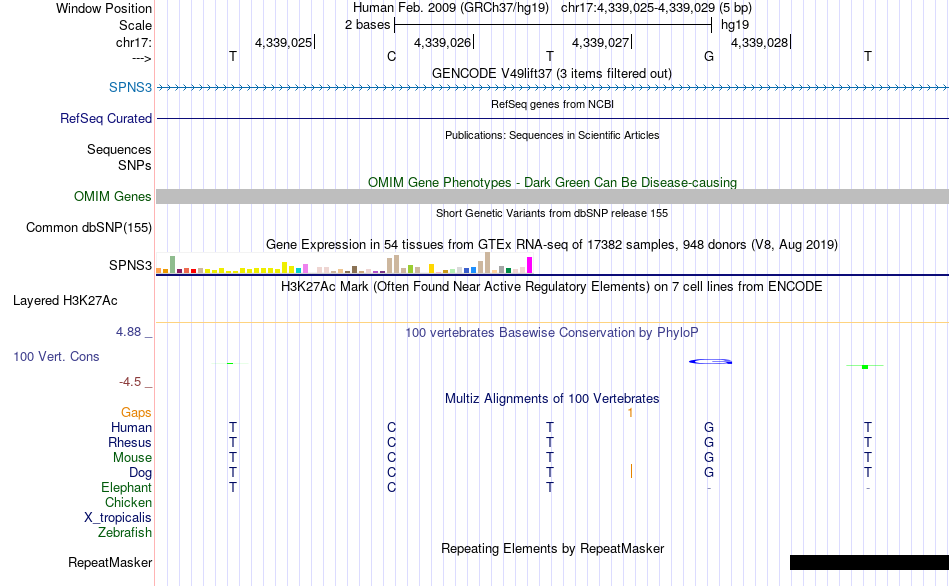Click Gene Expression in 54 tissues title
The image size is (950, 586).
[x=552, y=244]
